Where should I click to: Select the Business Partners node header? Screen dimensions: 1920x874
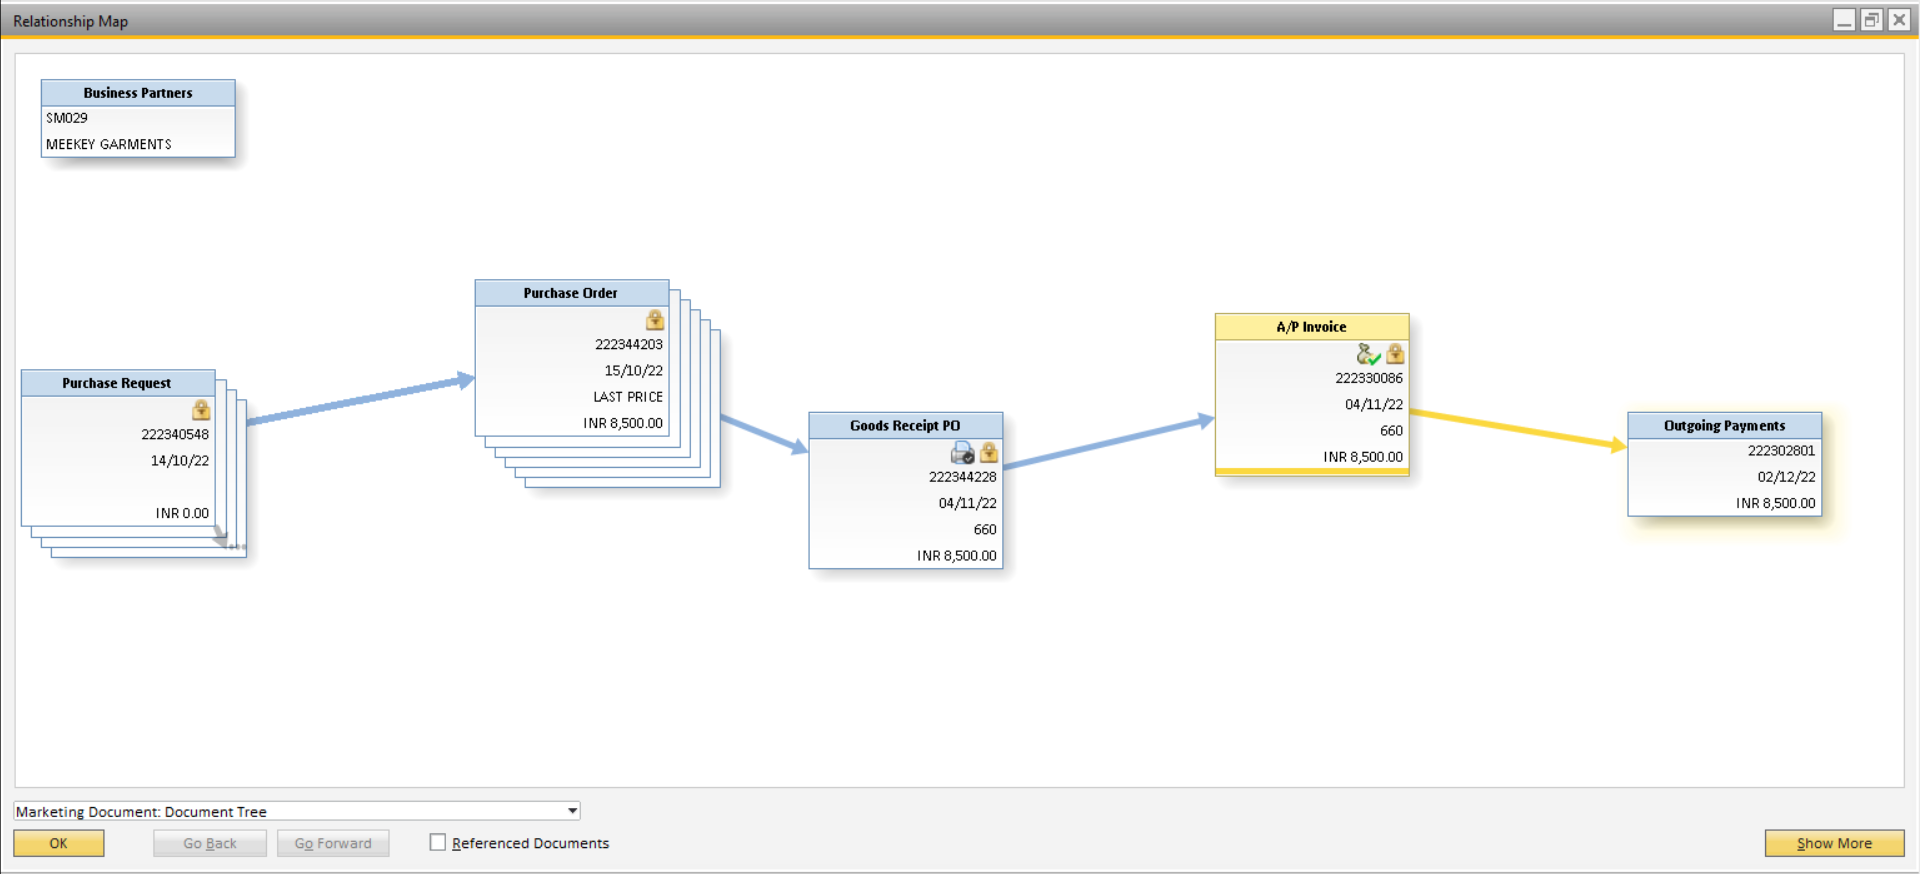tap(138, 93)
